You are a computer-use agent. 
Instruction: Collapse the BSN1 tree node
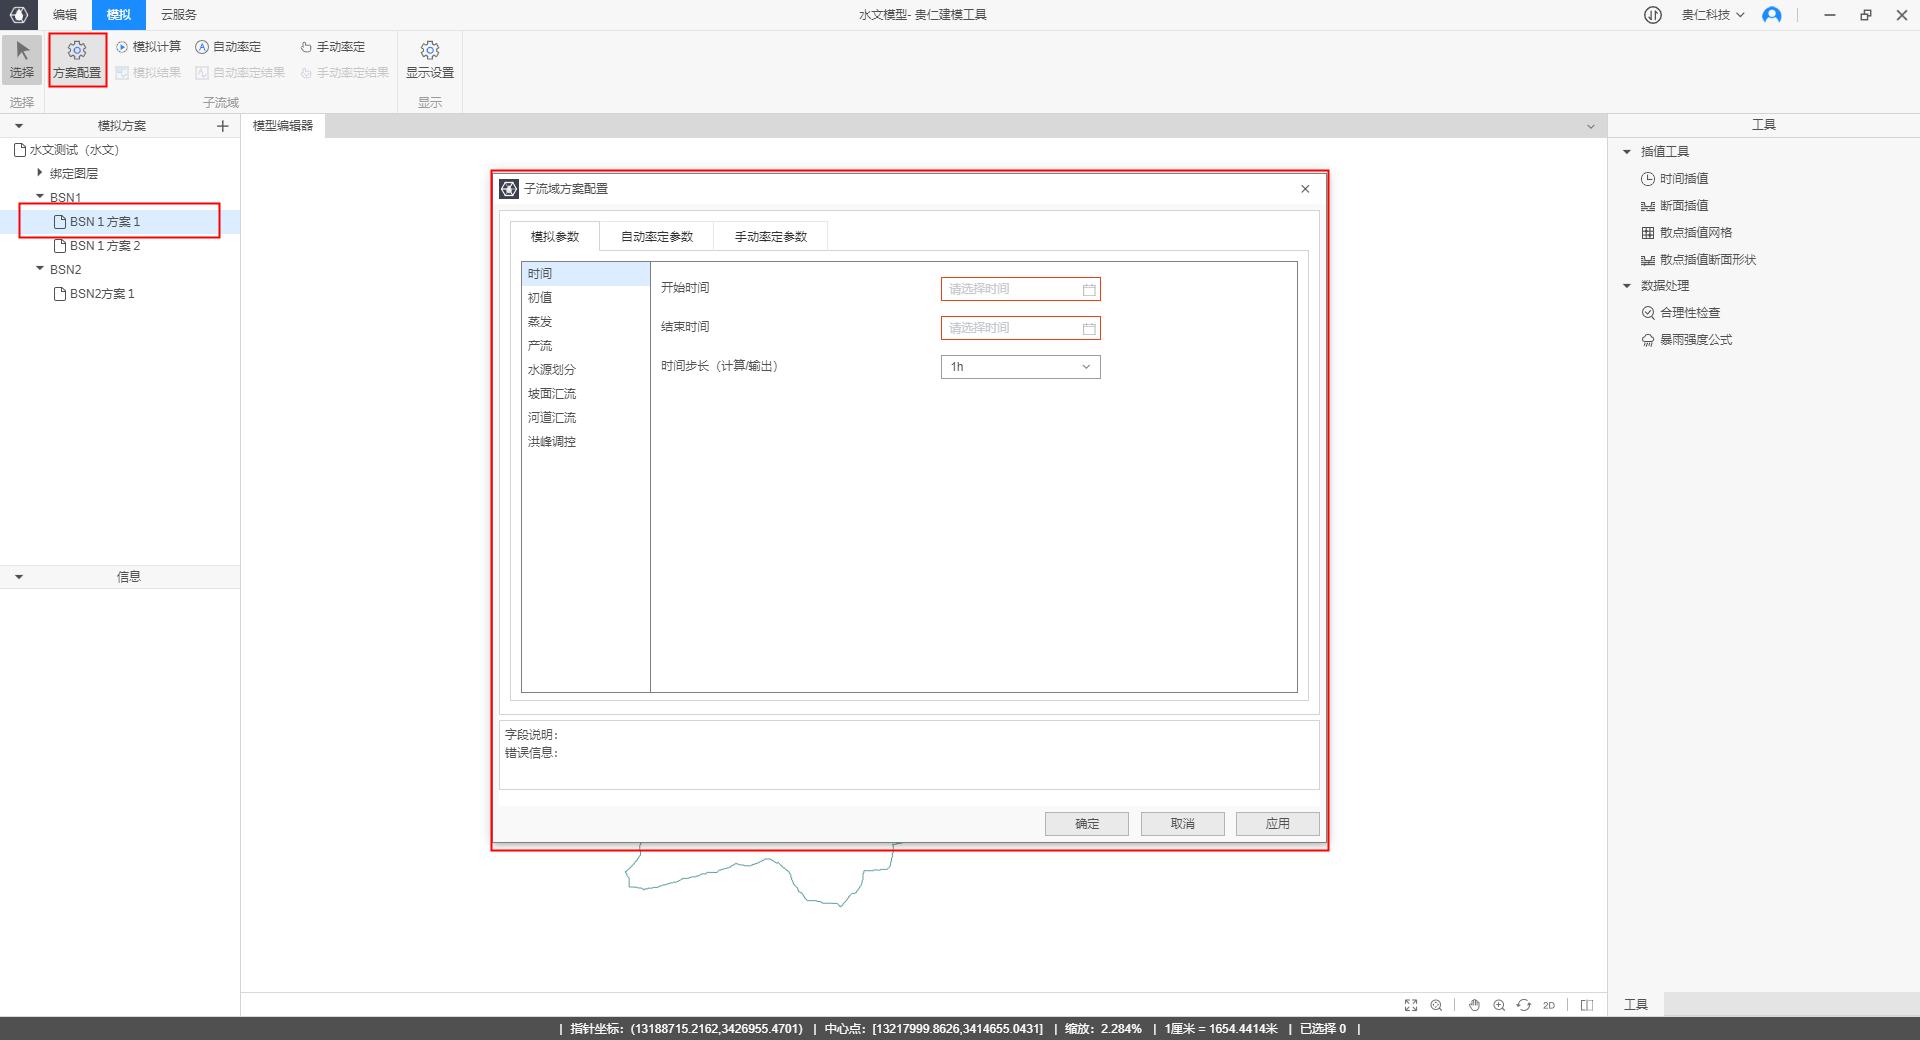tap(40, 197)
